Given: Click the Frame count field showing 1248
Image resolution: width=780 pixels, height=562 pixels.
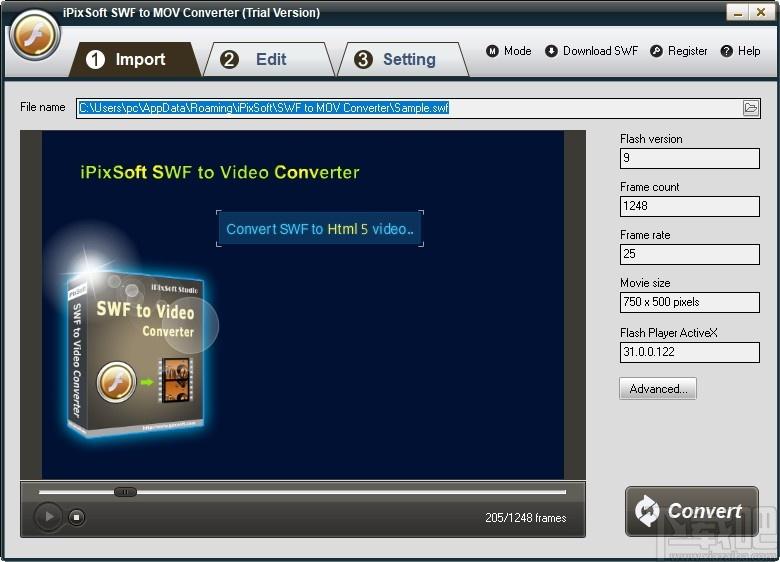Looking at the screenshot, I should tap(689, 206).
